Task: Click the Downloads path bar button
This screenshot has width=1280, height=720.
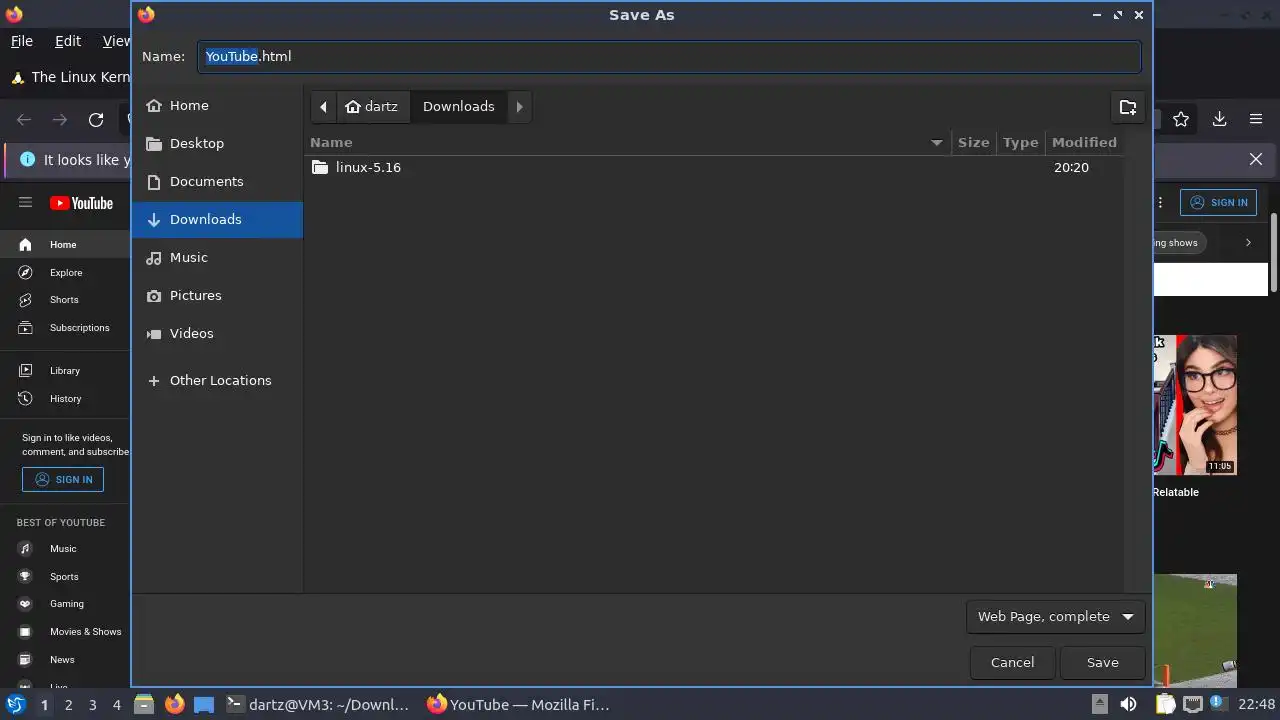Action: point(459,107)
